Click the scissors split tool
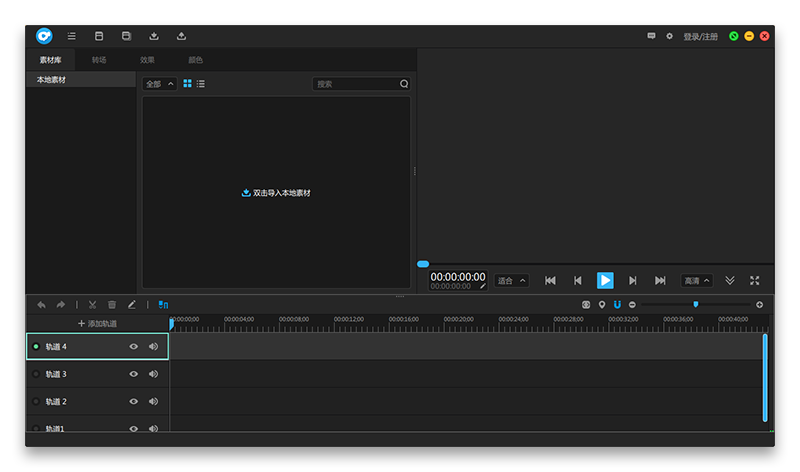The image size is (800, 472). coord(92,305)
